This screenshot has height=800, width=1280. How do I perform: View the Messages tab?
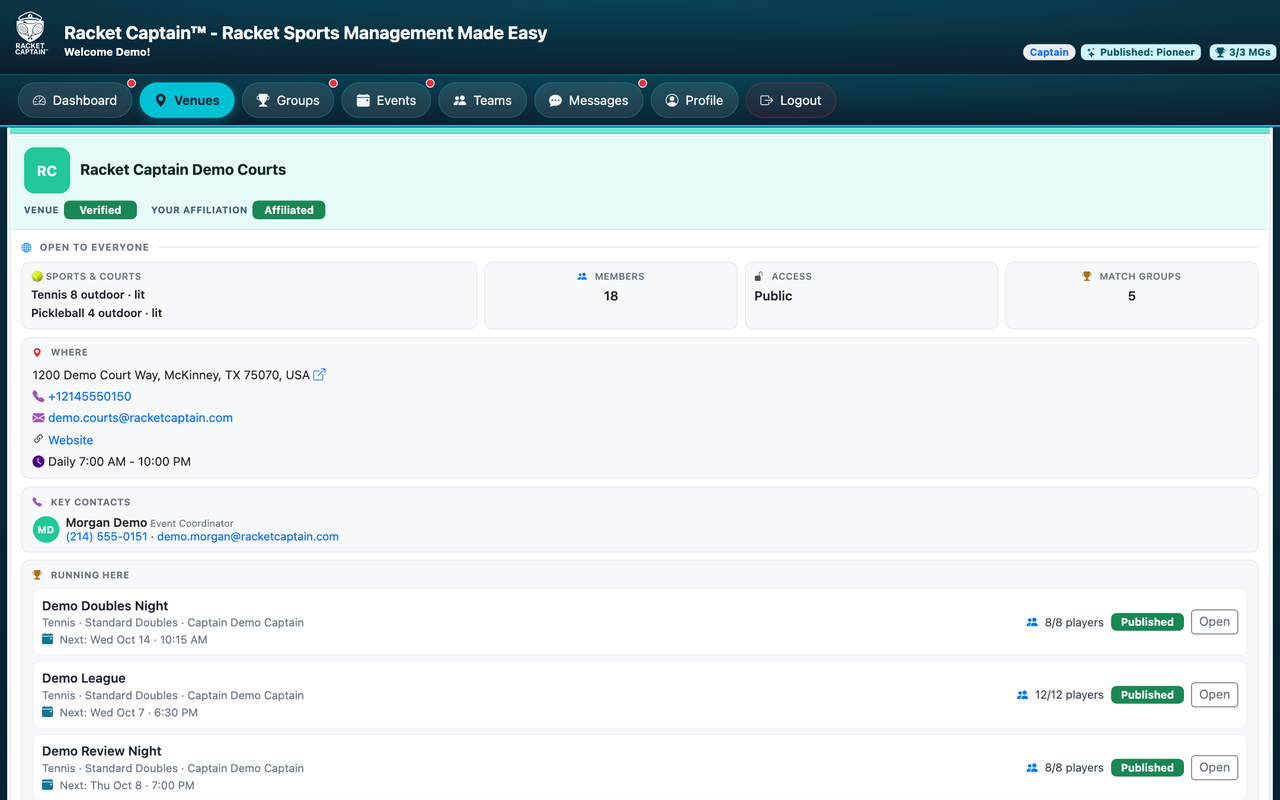589,100
